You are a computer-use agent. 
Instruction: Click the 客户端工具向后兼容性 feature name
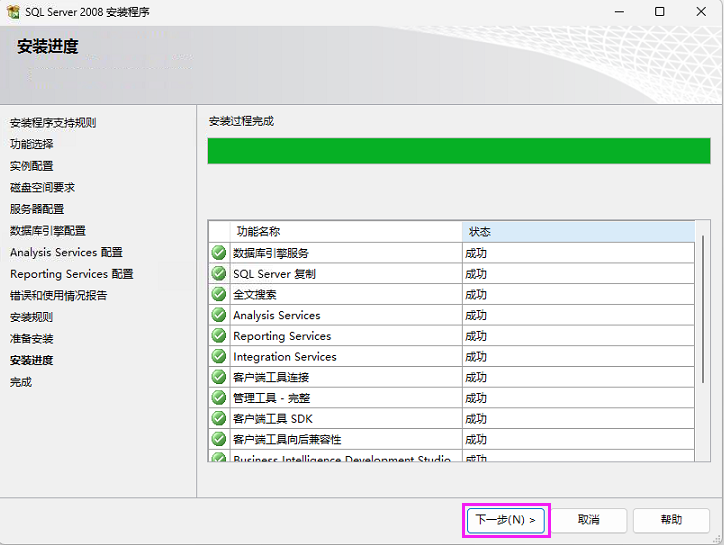pos(287,440)
